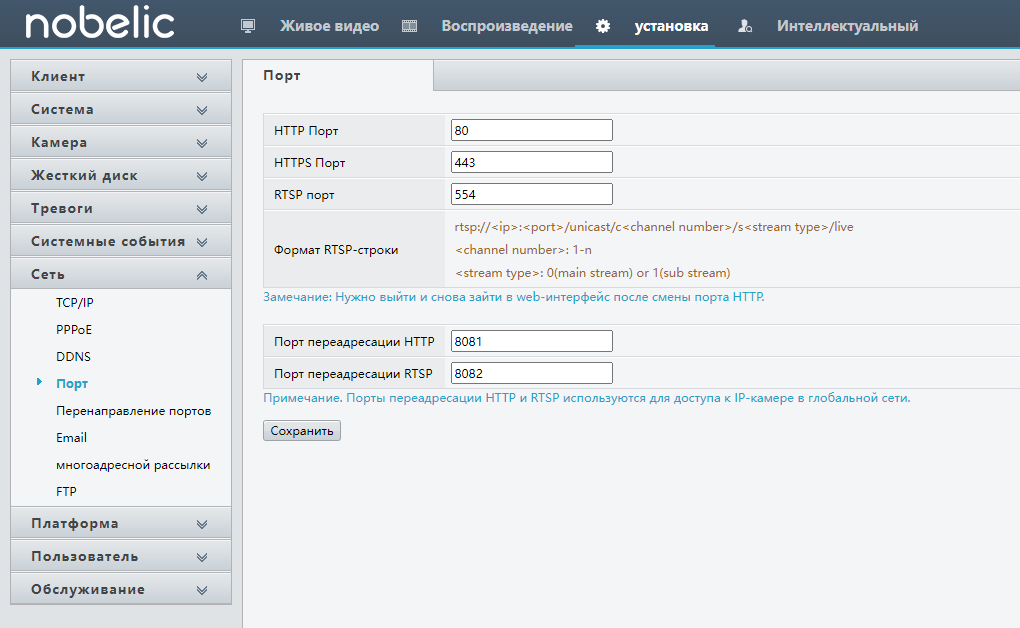
Task: Expand the Клиент section
Action: (x=121, y=76)
